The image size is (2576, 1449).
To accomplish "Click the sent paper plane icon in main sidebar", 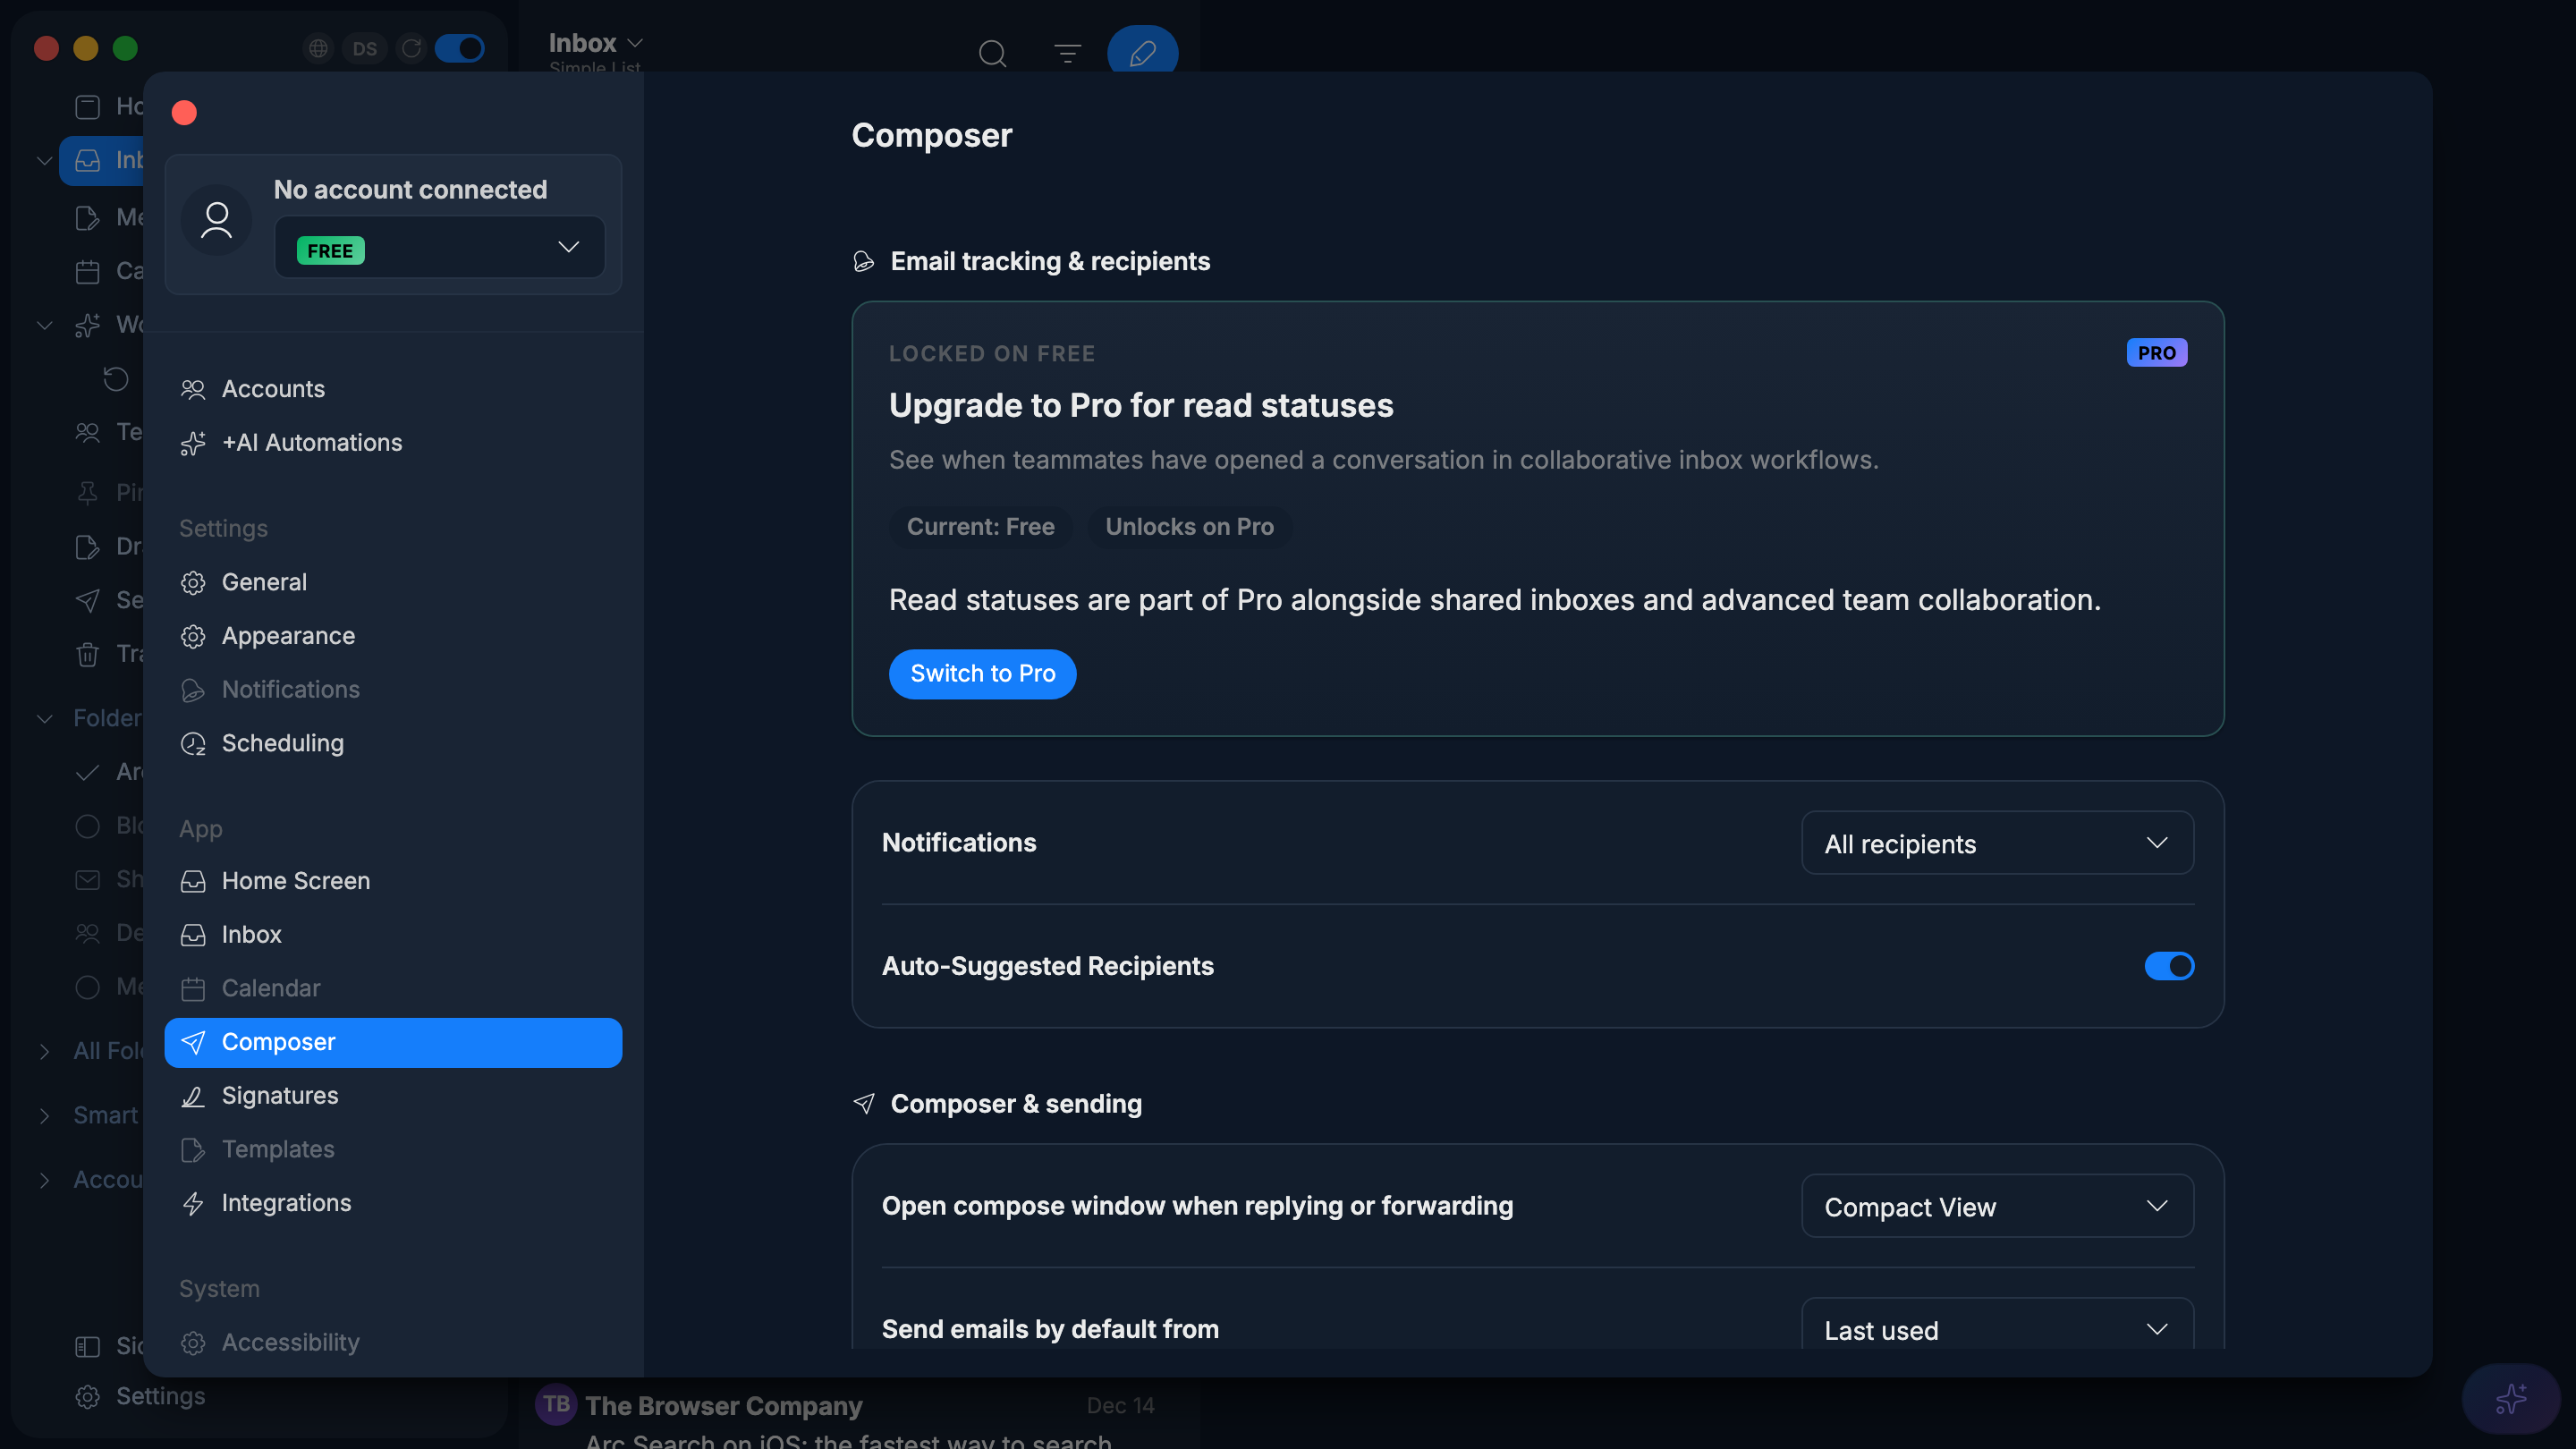I will point(88,600).
